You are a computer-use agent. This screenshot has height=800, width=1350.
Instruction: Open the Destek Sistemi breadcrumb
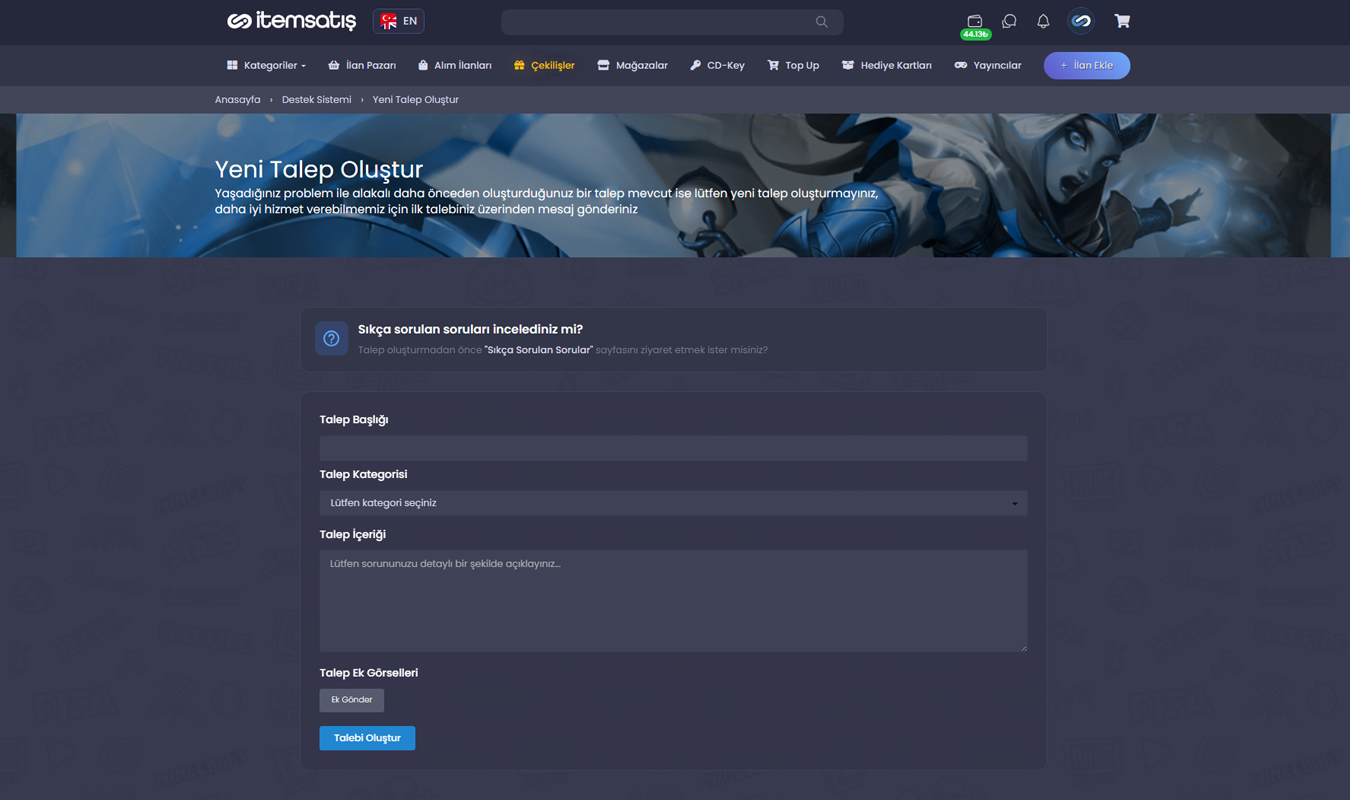(x=316, y=100)
